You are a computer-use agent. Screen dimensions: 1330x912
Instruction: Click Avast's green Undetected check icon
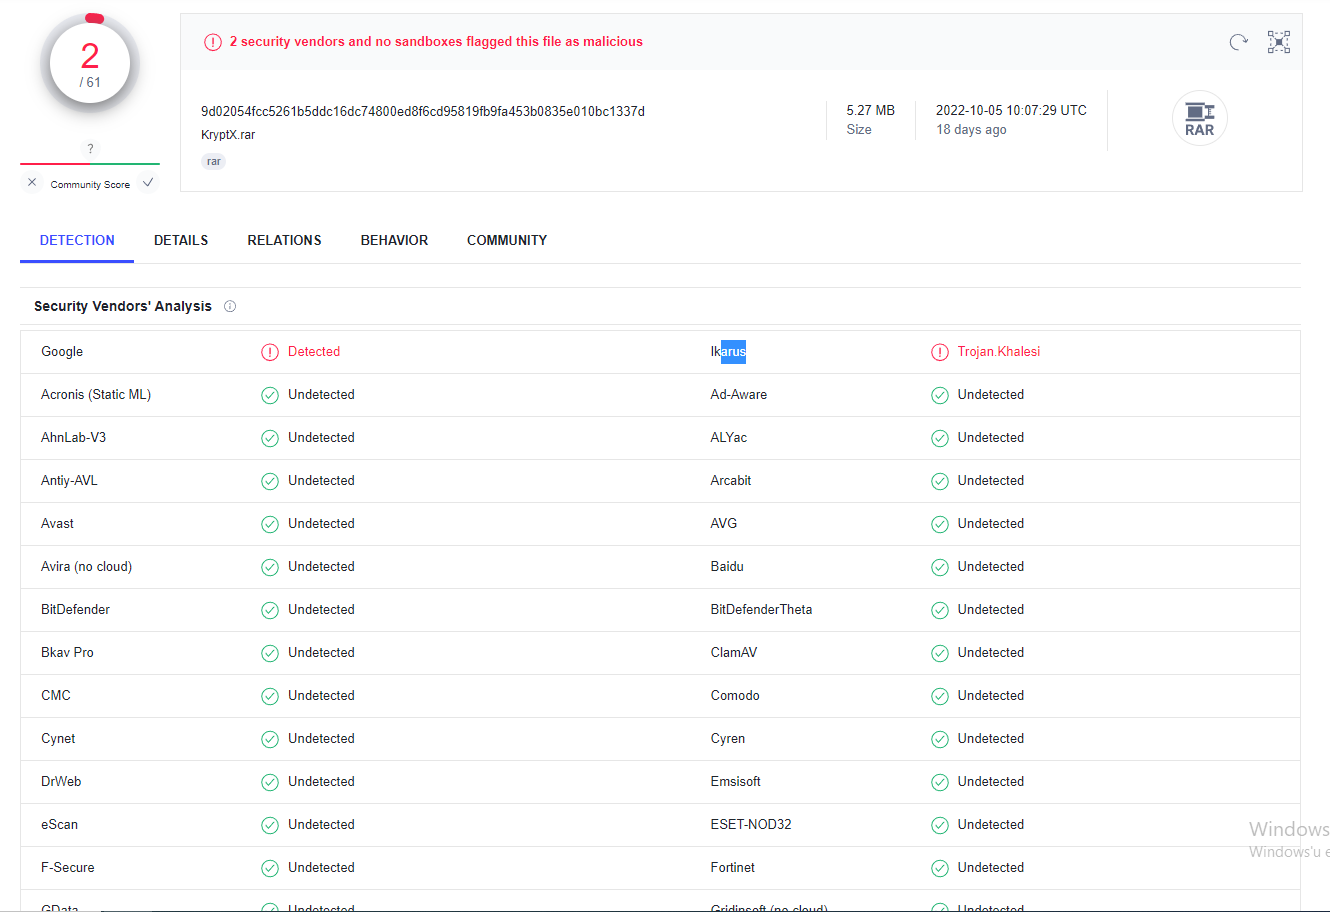[x=269, y=524]
